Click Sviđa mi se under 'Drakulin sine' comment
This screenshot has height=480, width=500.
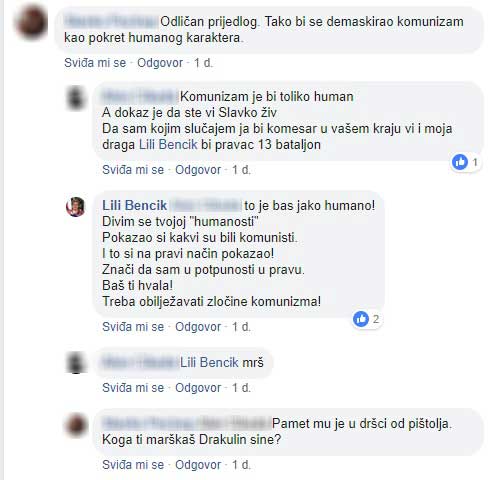click(x=133, y=465)
